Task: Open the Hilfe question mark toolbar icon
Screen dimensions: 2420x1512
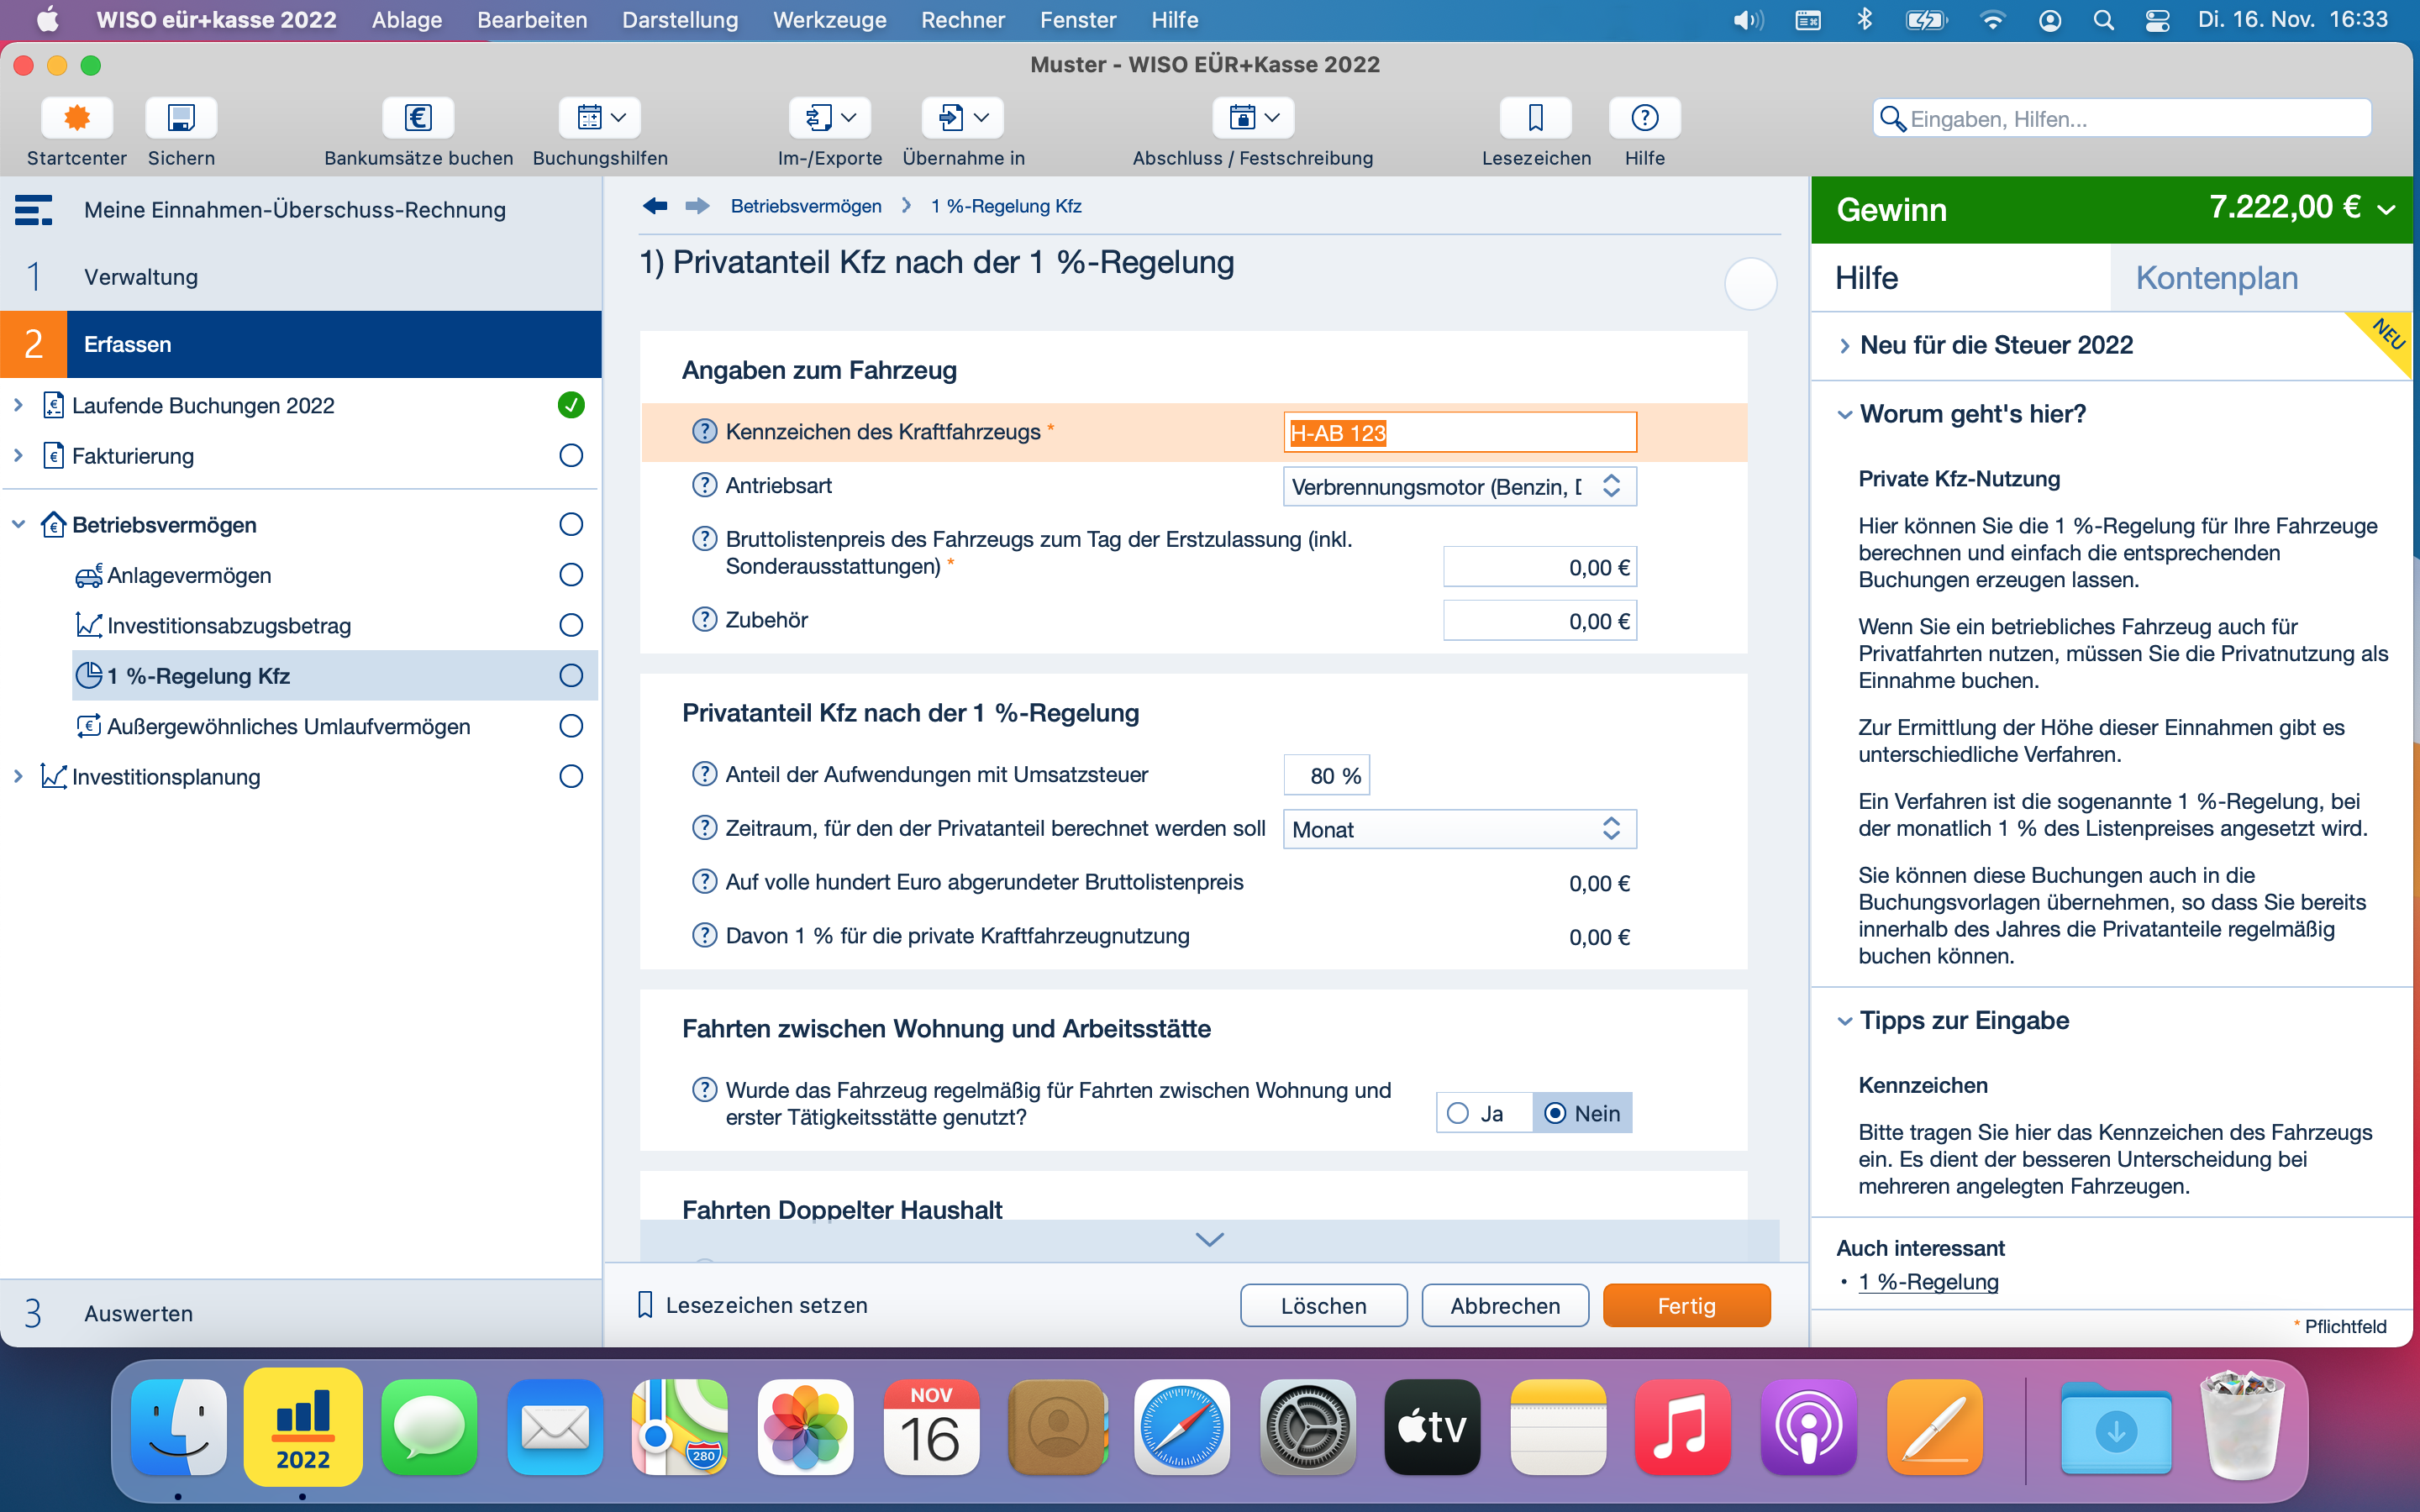Action: pyautogui.click(x=1645, y=118)
